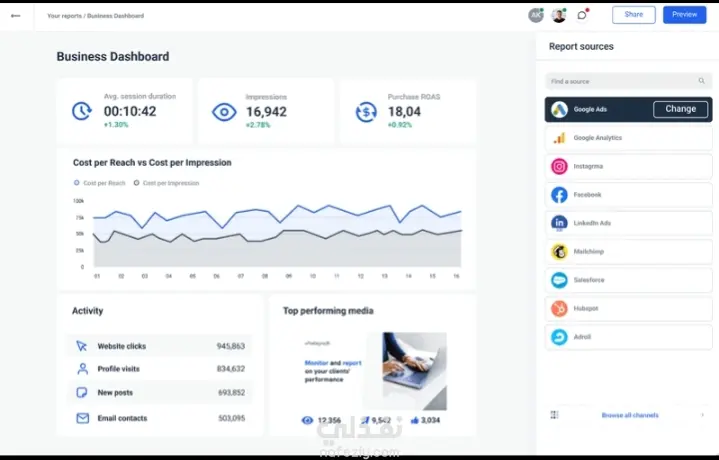This screenshot has height=460, width=719.
Task: Select the Facebook source icon
Action: (x=559, y=195)
